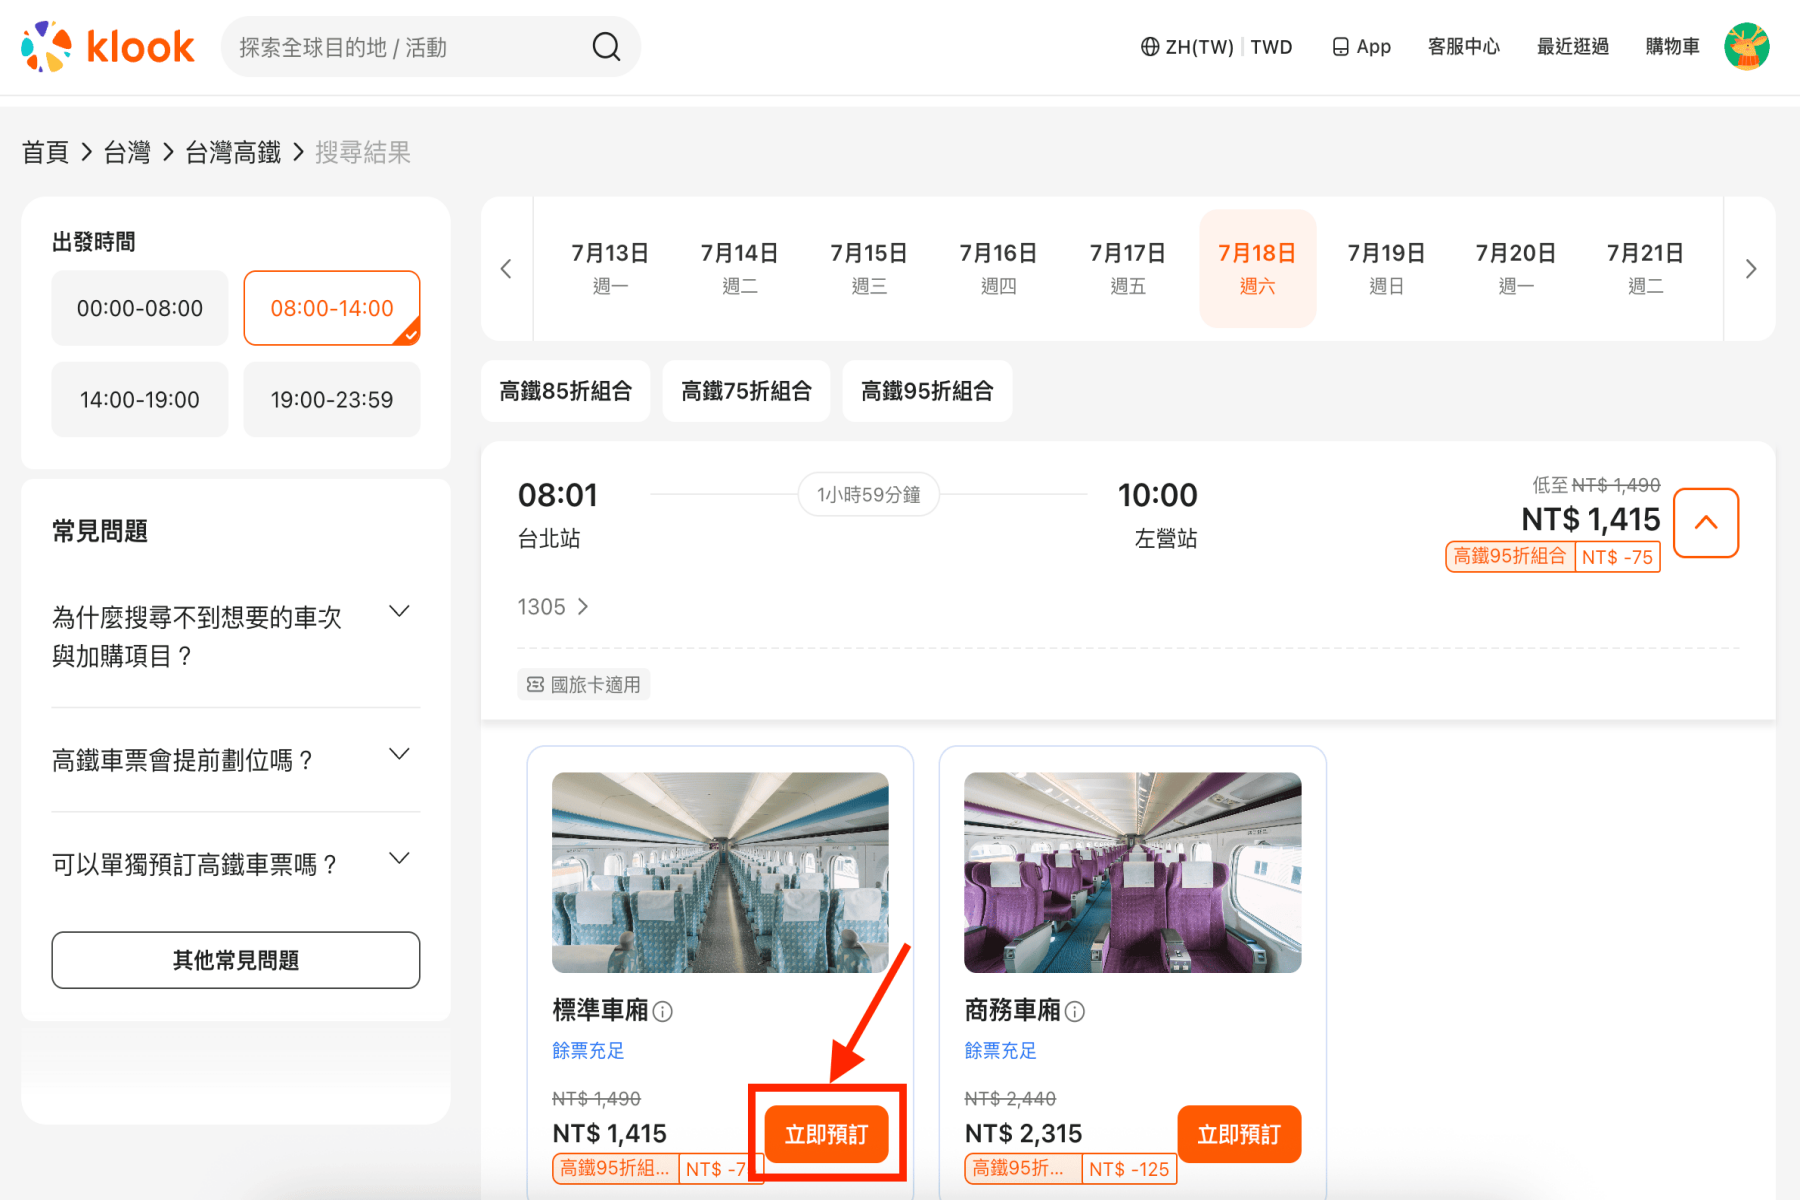Select date 7月19日 週日
This screenshot has width=1800, height=1200.
pyautogui.click(x=1386, y=269)
